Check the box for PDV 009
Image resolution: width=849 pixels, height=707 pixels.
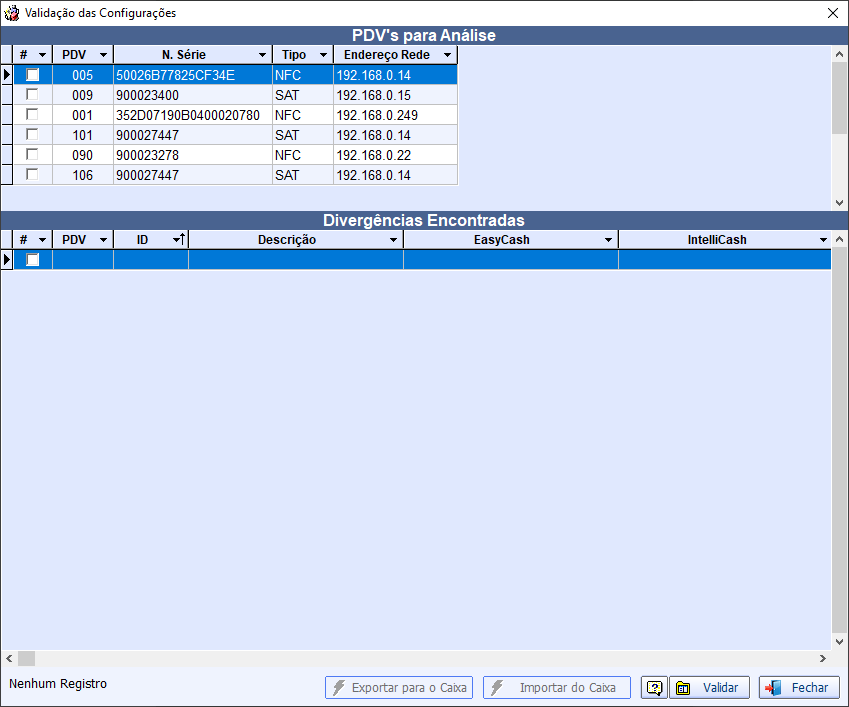[x=33, y=95]
